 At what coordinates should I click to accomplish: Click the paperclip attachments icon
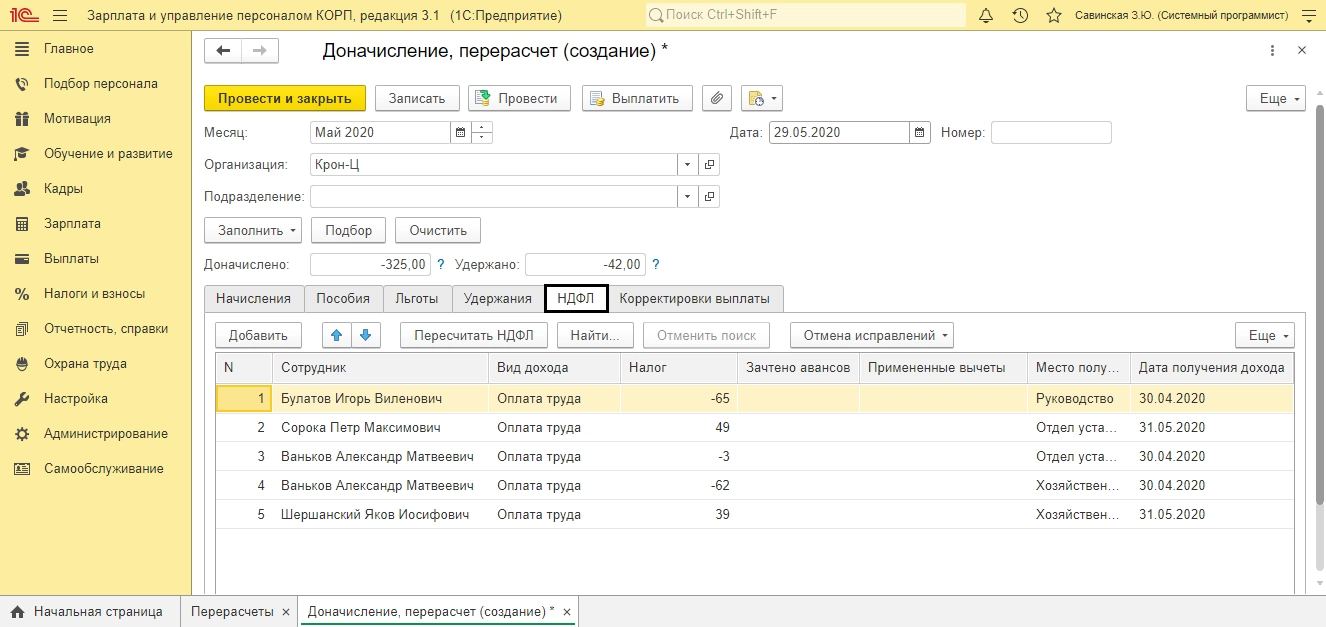[x=716, y=98]
